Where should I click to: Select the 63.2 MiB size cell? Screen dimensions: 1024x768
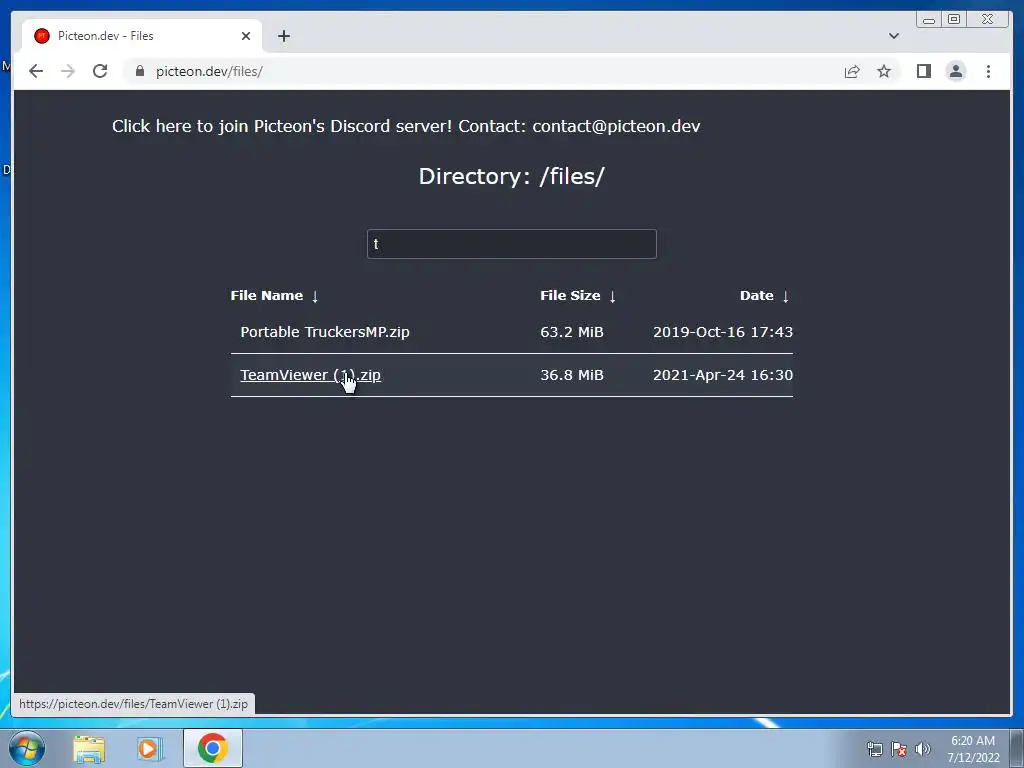pos(571,332)
